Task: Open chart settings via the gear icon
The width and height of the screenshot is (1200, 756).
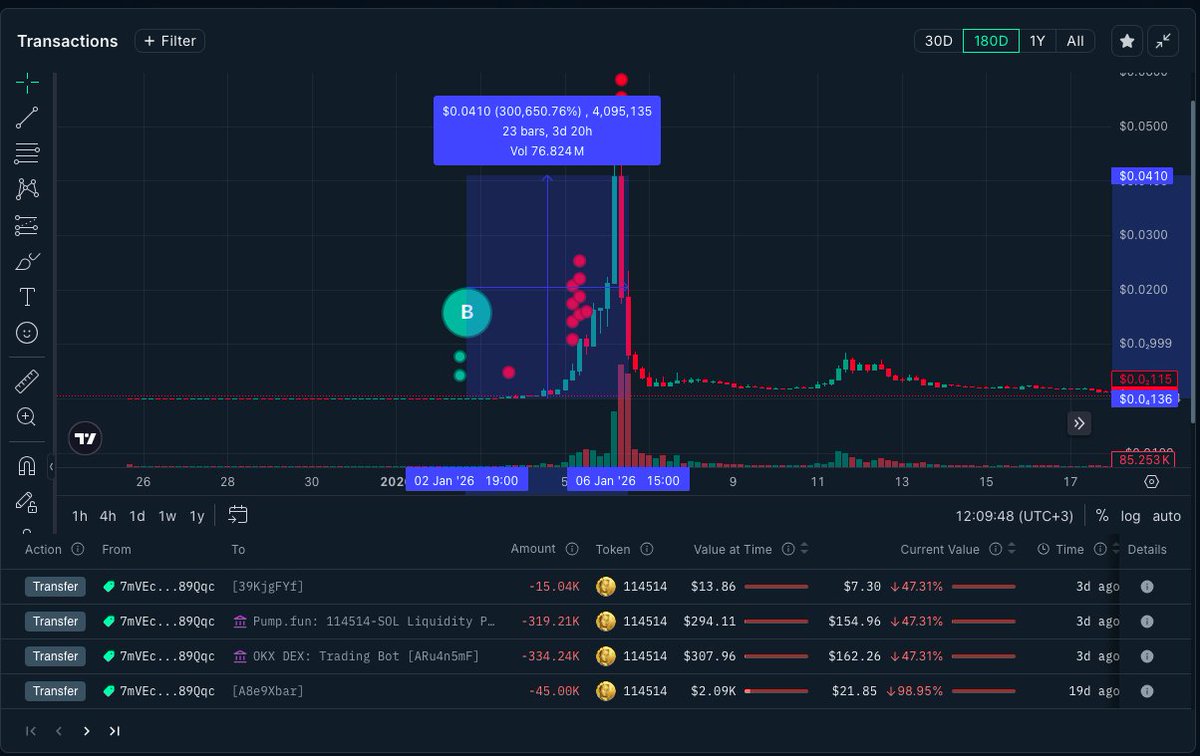Action: pos(1152,481)
